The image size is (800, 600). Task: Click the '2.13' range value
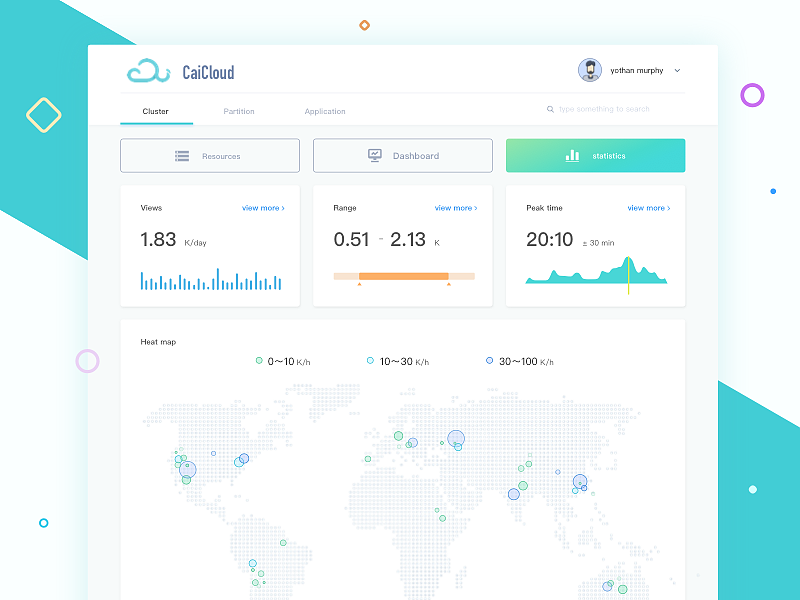point(408,239)
